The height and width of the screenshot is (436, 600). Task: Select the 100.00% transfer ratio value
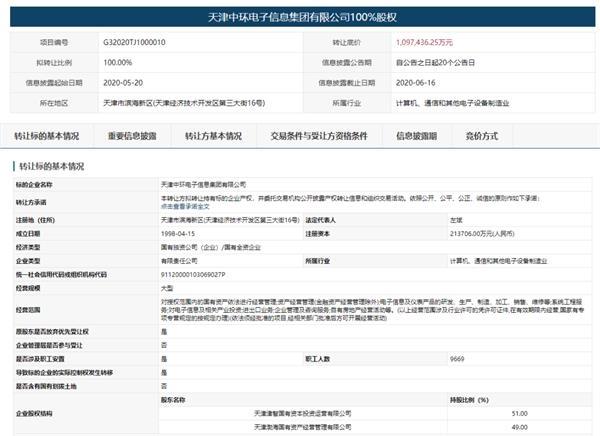click(118, 62)
